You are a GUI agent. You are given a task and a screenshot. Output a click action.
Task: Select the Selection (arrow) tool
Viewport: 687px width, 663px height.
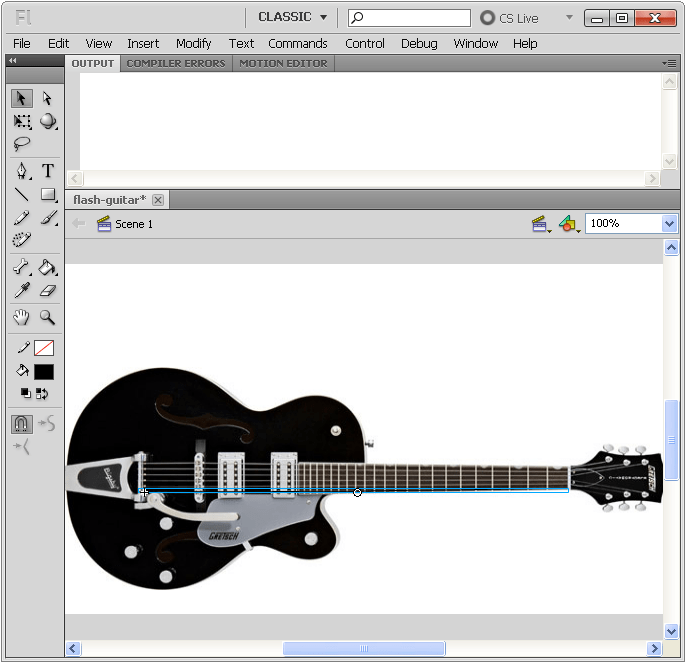[x=21, y=98]
